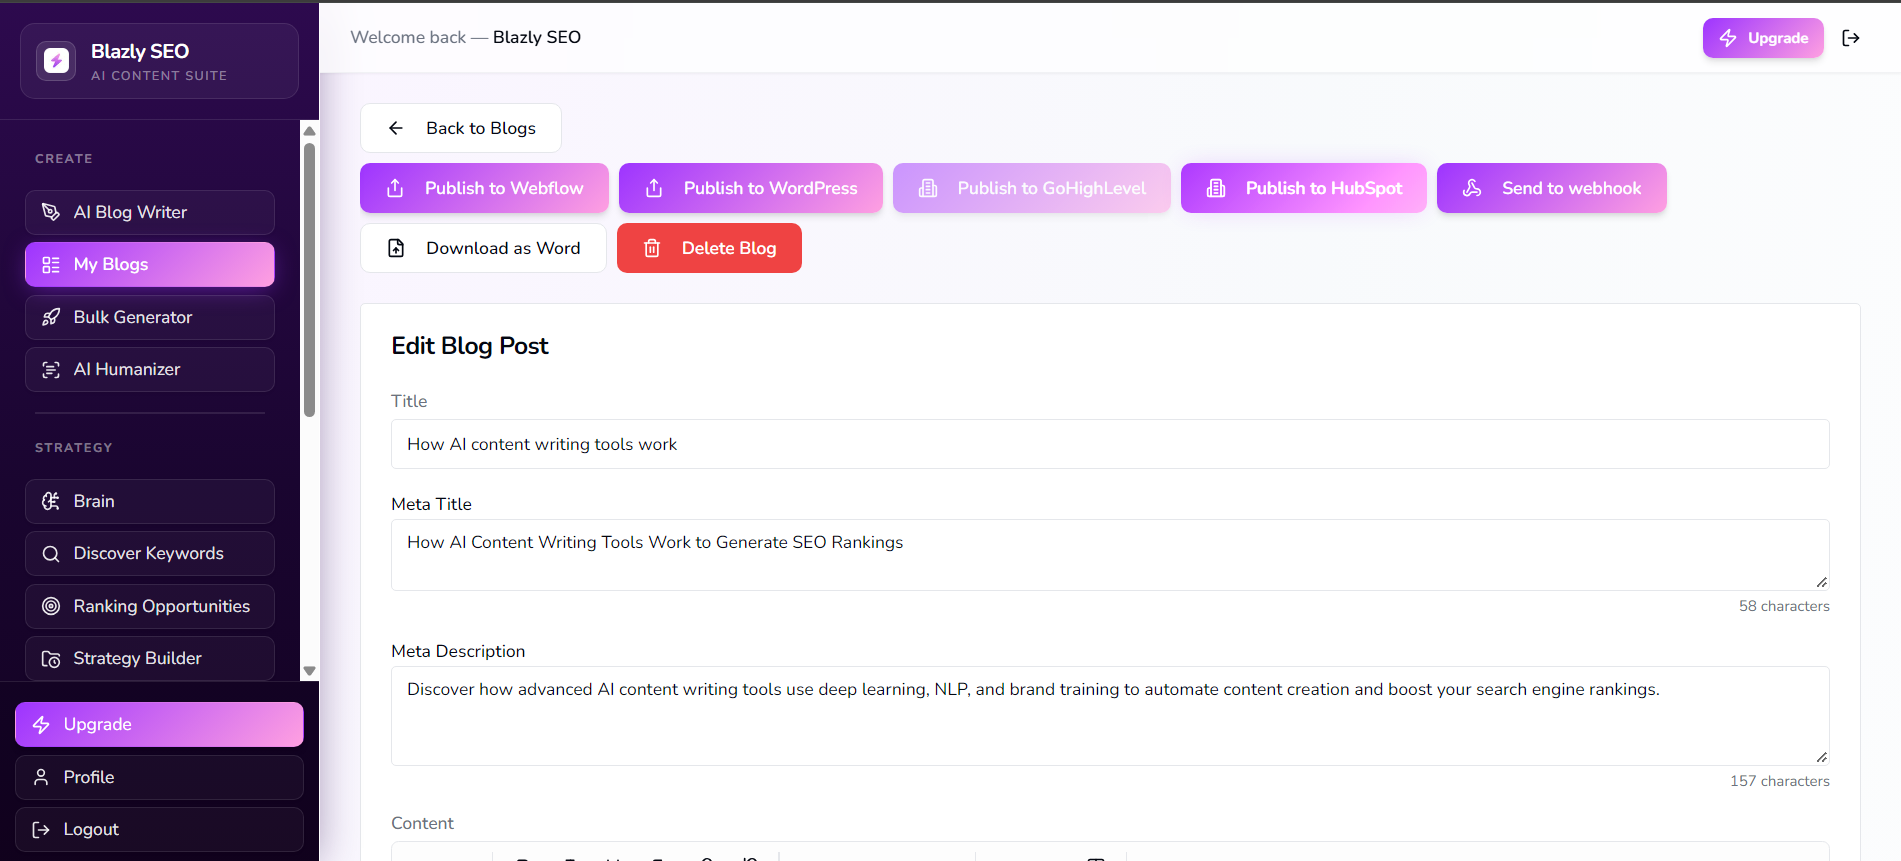
Task: Click the logout arrow icon in top header
Action: 1851,38
